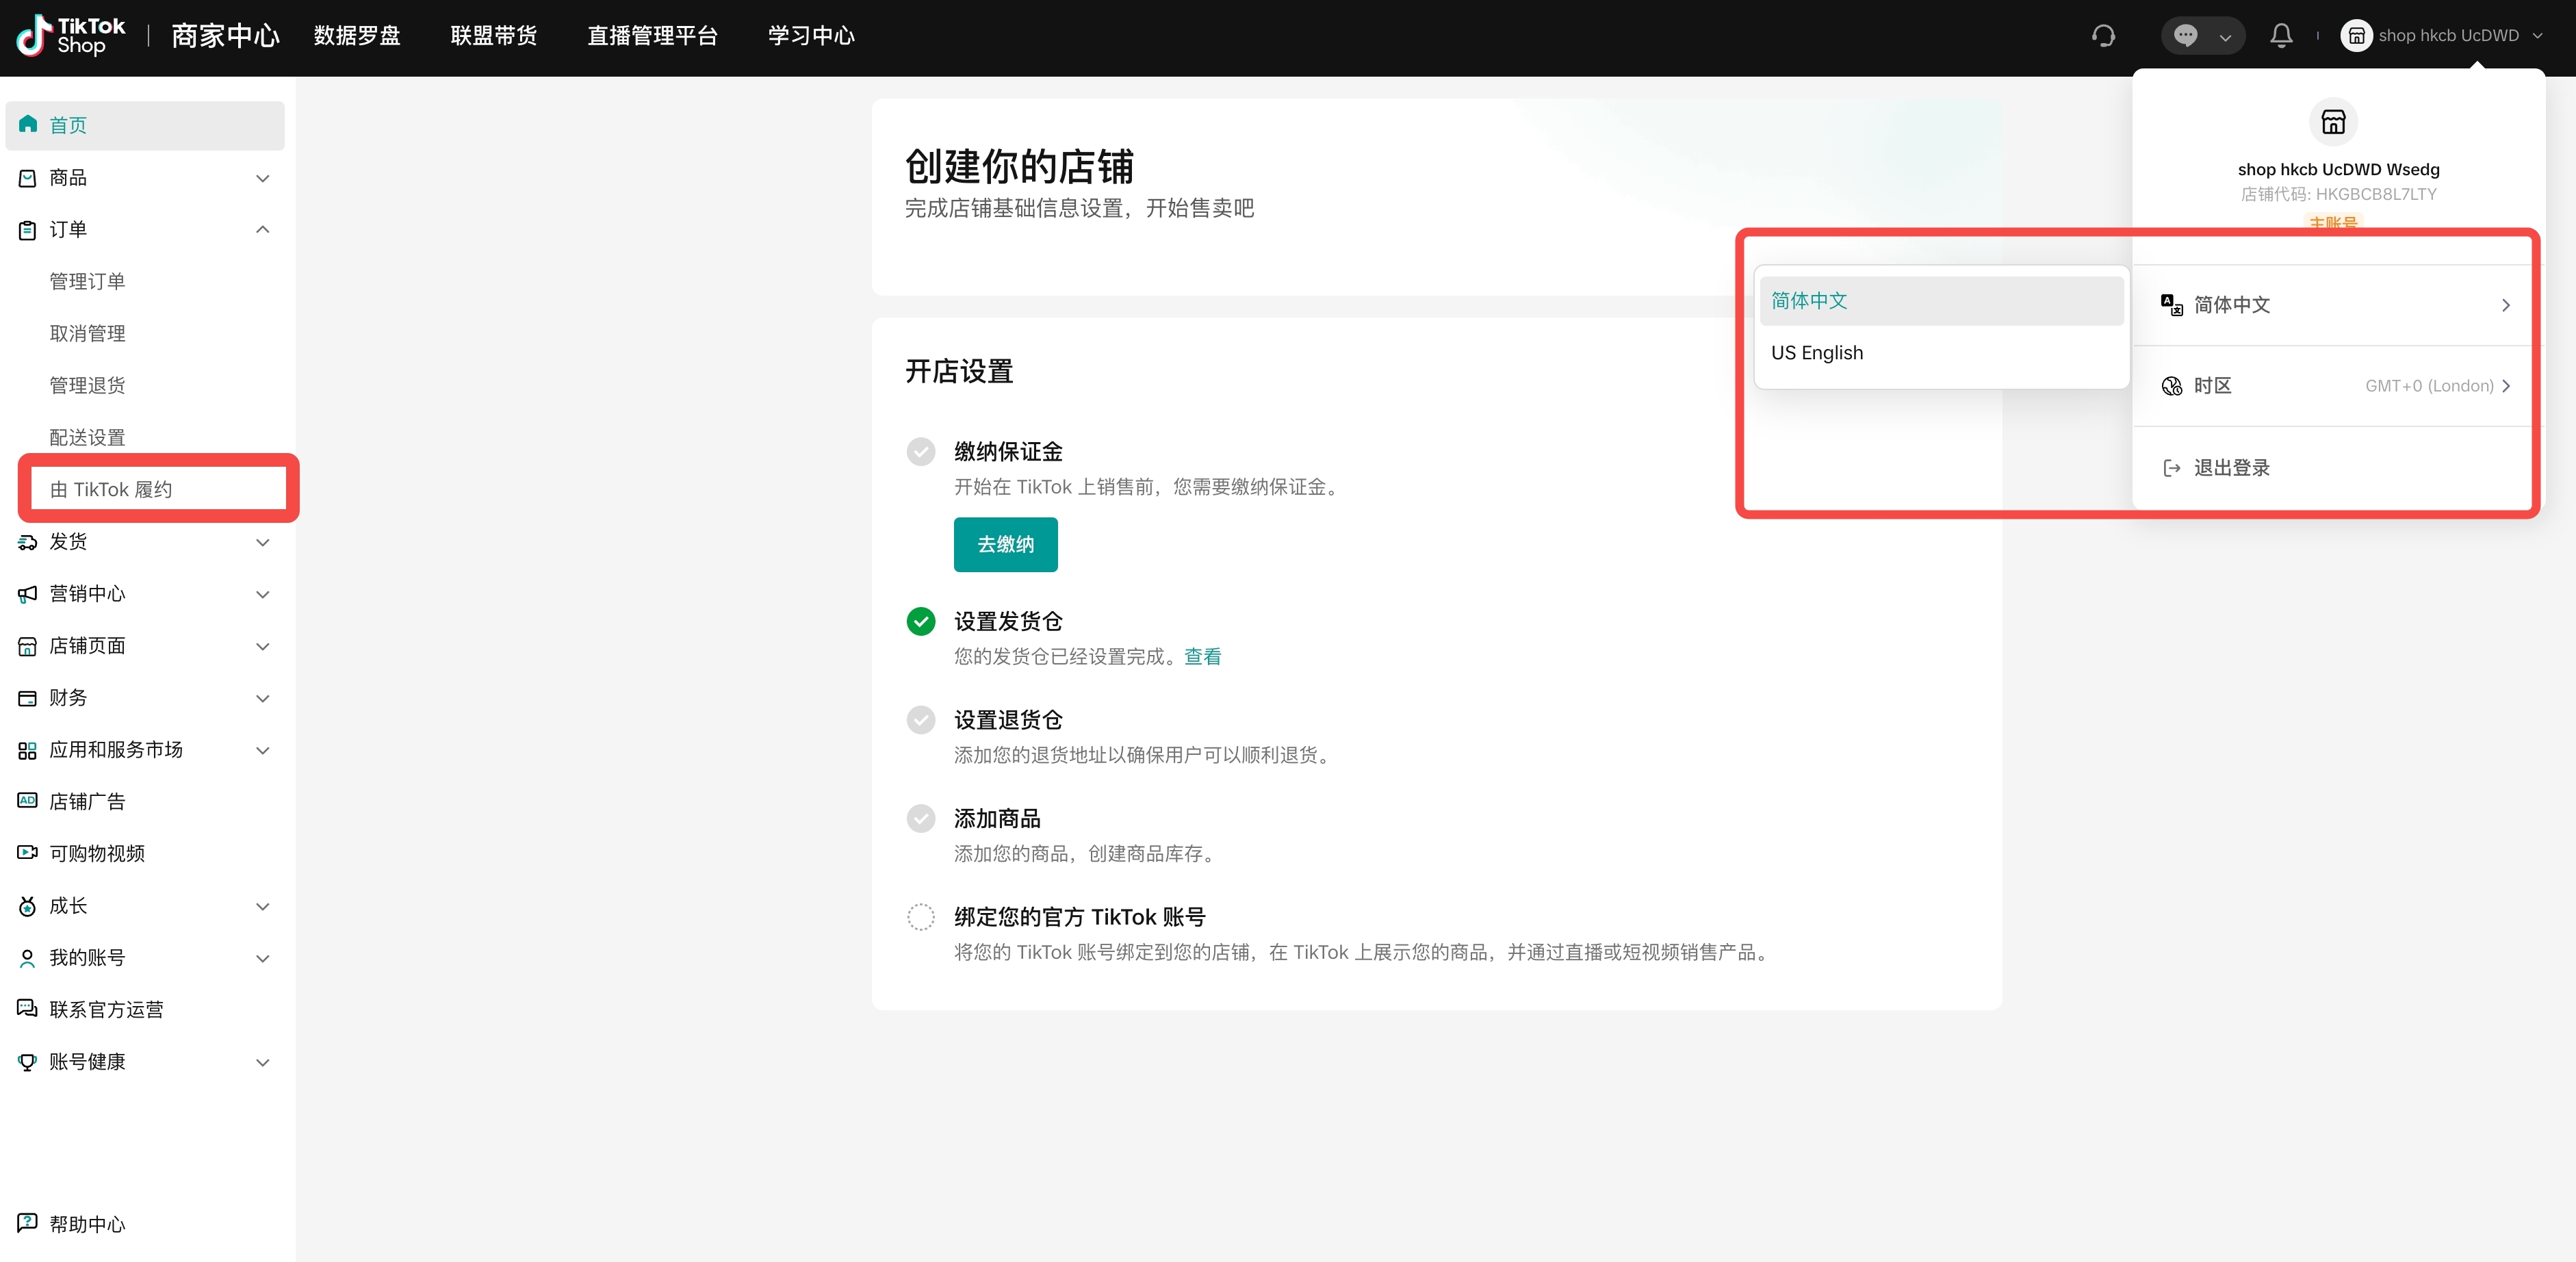The width and height of the screenshot is (2576, 1262).
Task: Click the 去缴纳 button
Action: pyautogui.click(x=1005, y=544)
